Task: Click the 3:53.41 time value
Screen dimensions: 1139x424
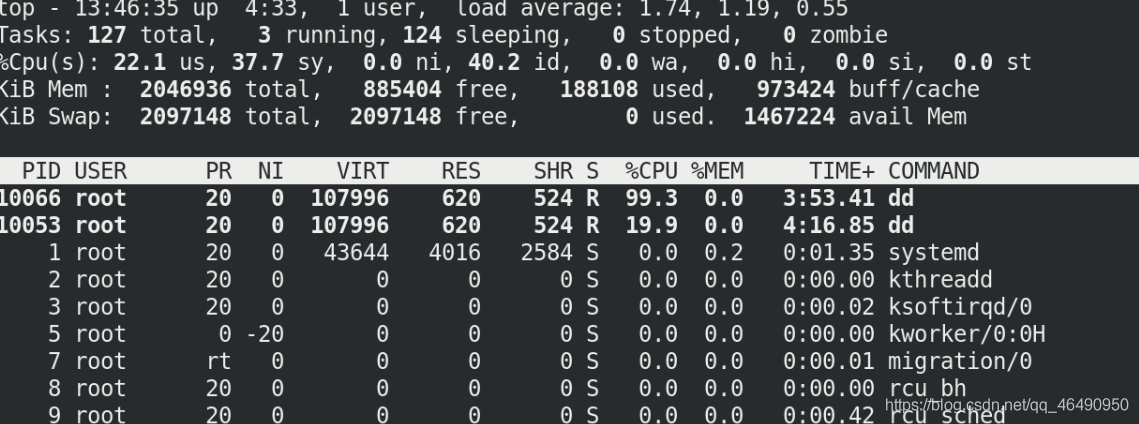Action: [829, 198]
